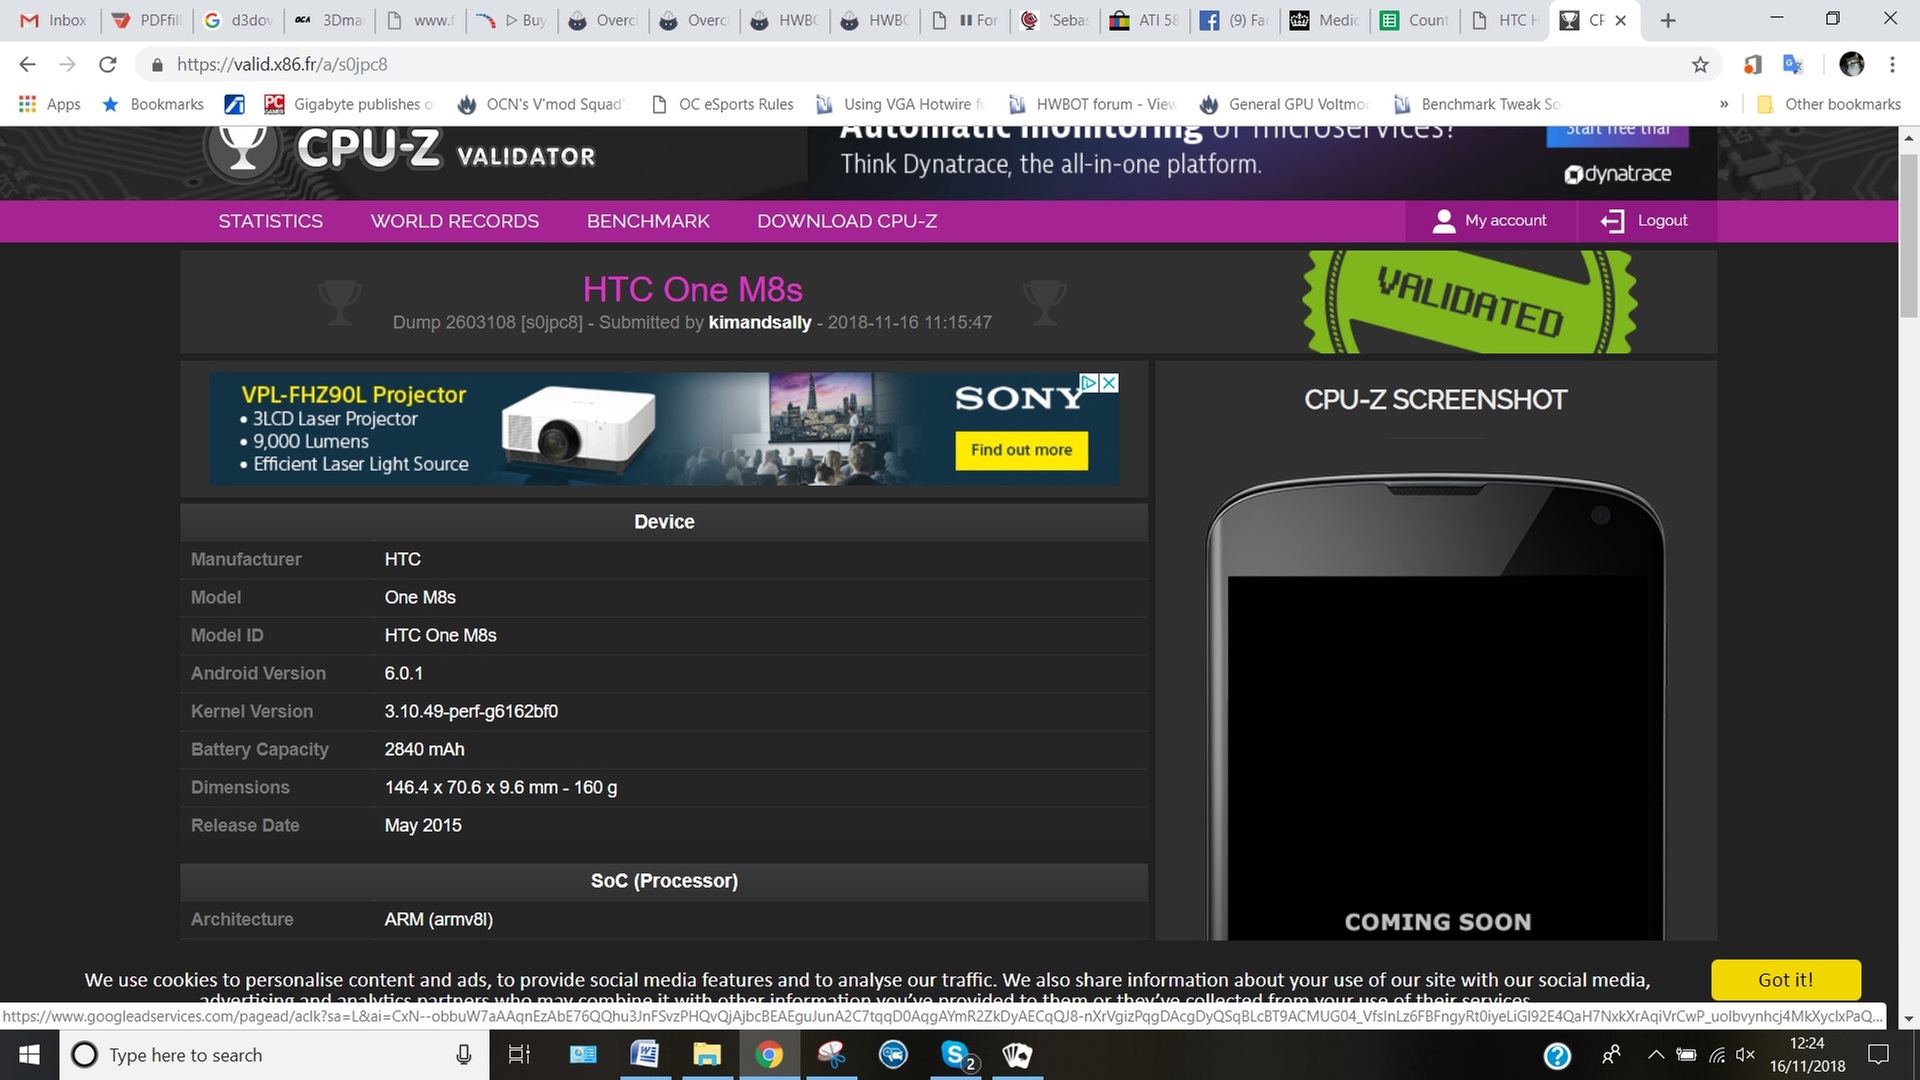Reload the page with refresh icon
The image size is (1920, 1080).
108,64
